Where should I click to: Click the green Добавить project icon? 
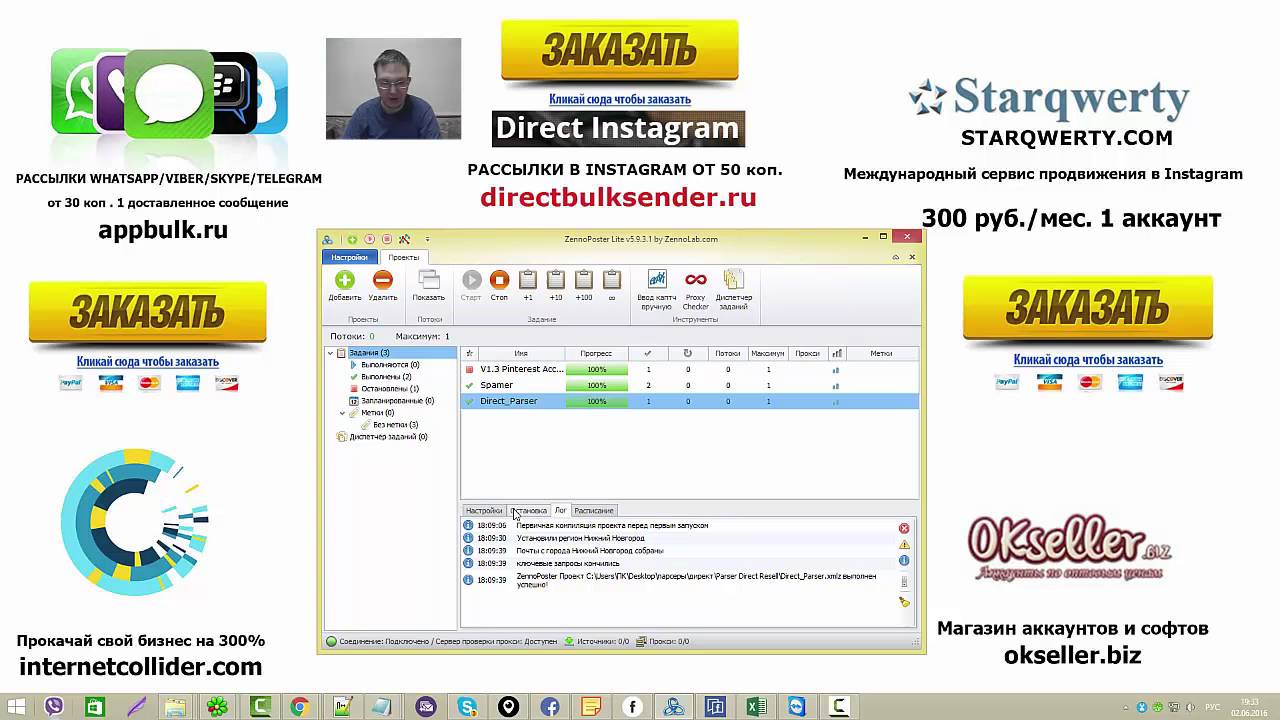[345, 281]
